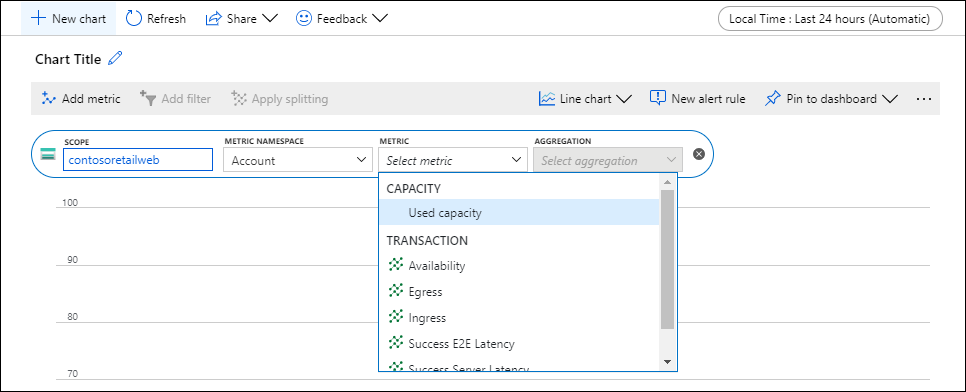Viewport: 966px width, 392px height.
Task: Open the Line chart type dropdown arrow
Action: (x=624, y=99)
